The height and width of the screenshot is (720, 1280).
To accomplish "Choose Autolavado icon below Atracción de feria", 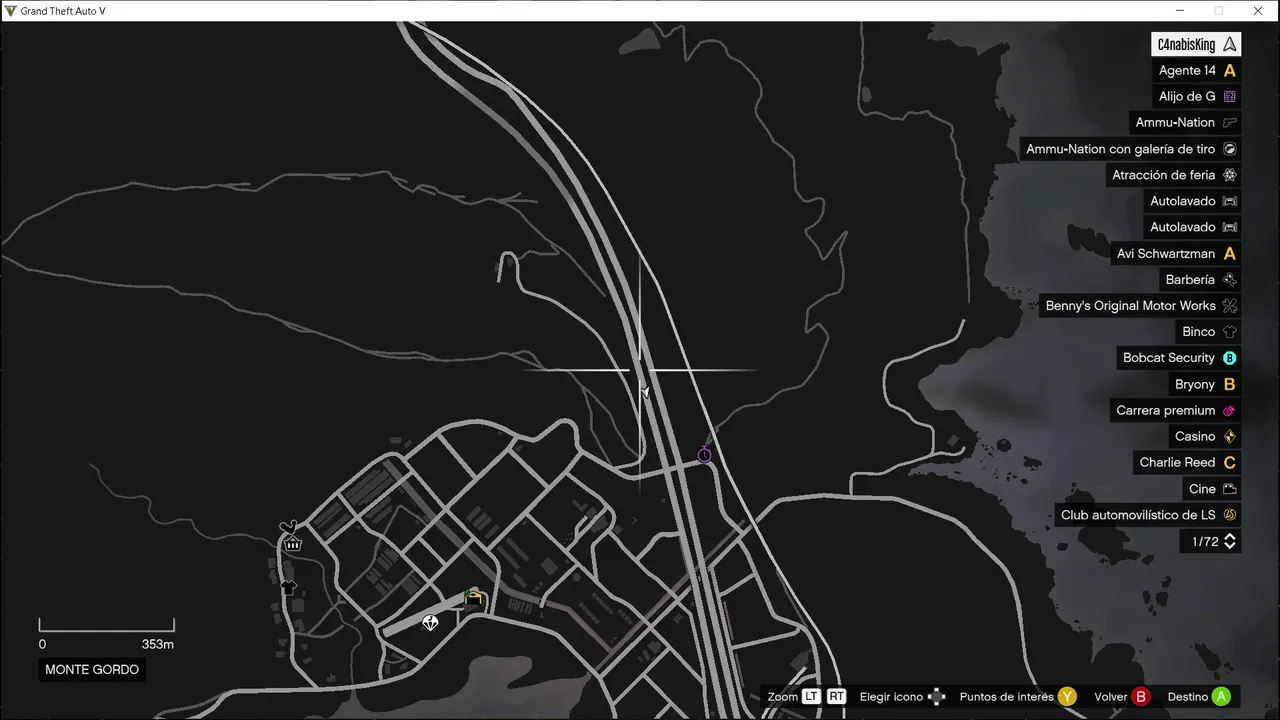I will pyautogui.click(x=1230, y=201).
